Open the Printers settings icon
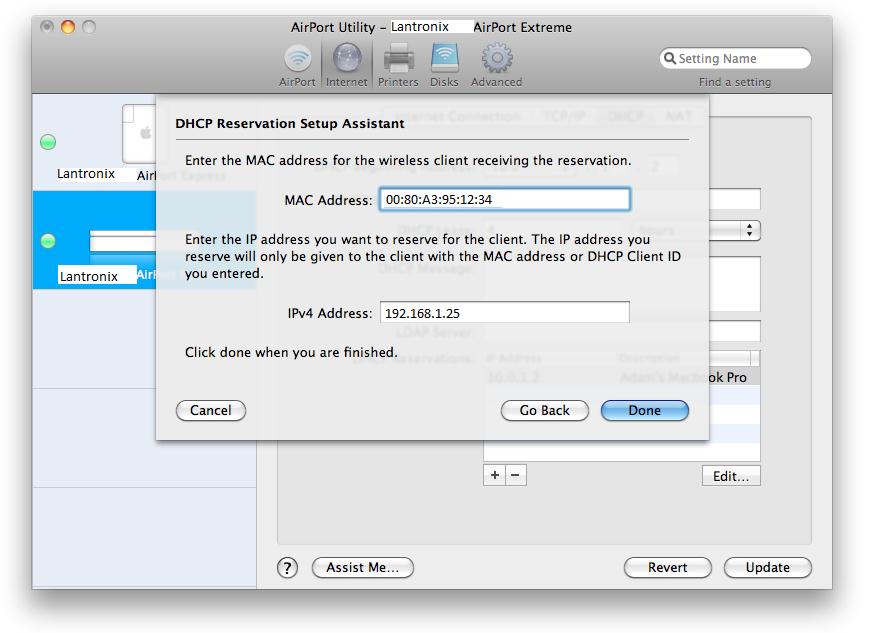Viewport: 879px width, 633px height. [398, 65]
